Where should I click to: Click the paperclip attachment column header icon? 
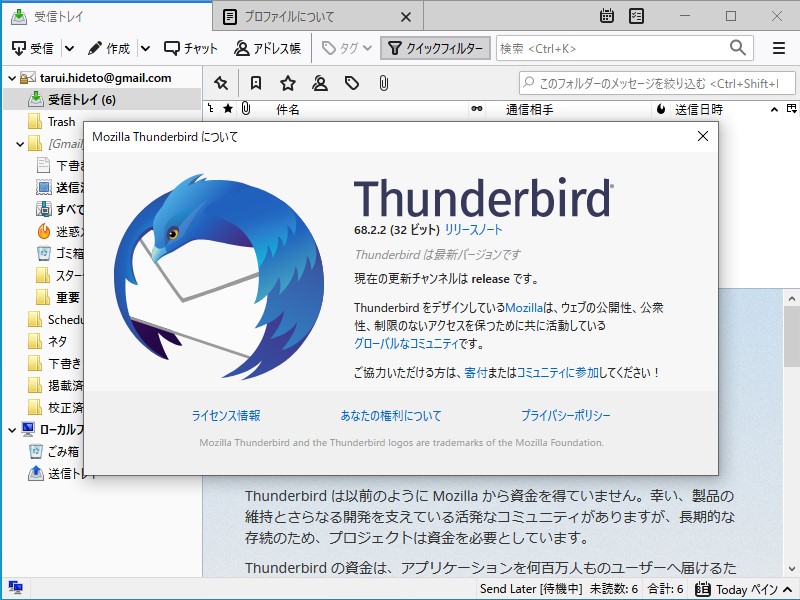[x=245, y=110]
